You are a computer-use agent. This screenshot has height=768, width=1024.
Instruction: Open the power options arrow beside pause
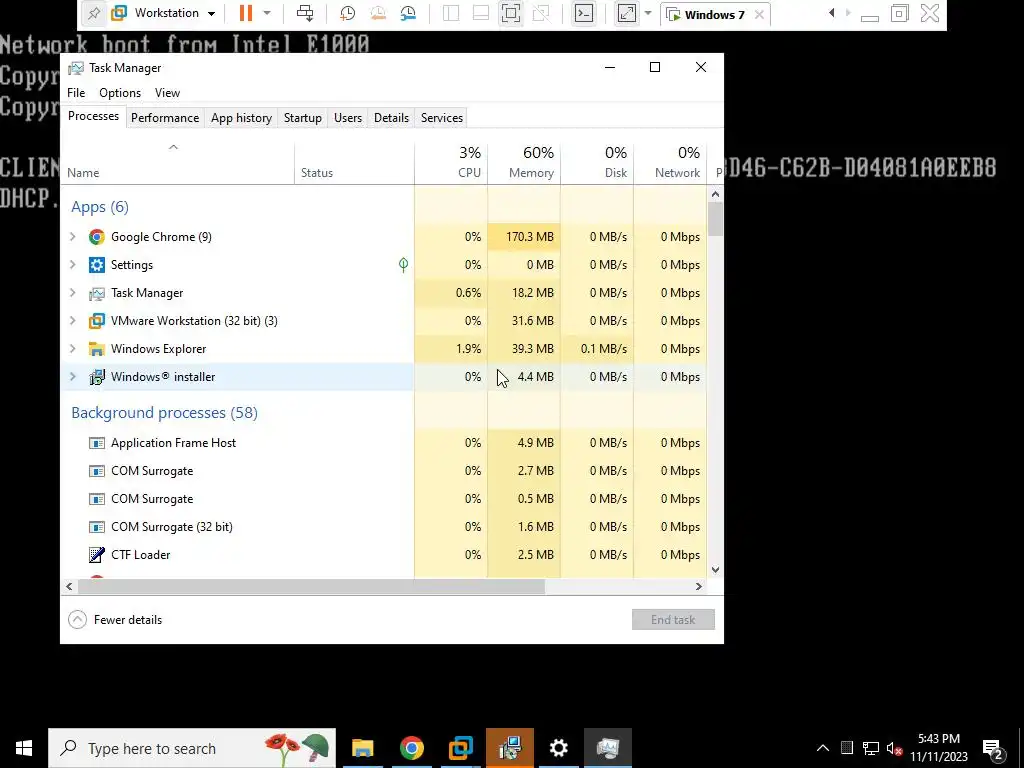tap(266, 13)
